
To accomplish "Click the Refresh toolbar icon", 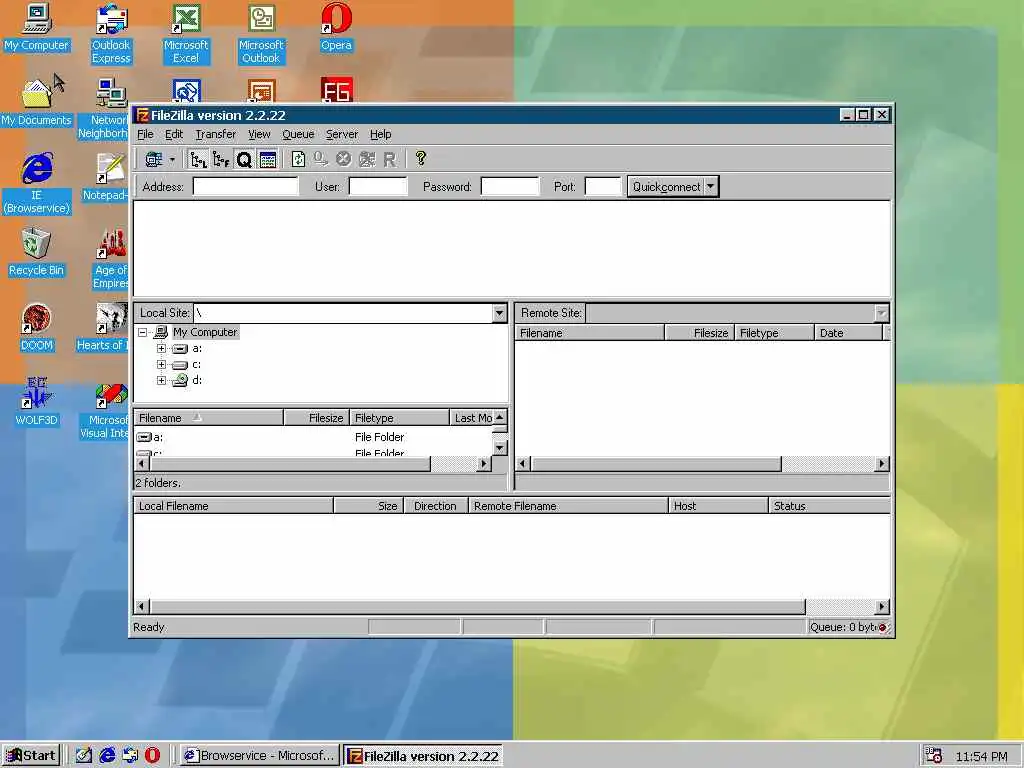I will [x=298, y=159].
